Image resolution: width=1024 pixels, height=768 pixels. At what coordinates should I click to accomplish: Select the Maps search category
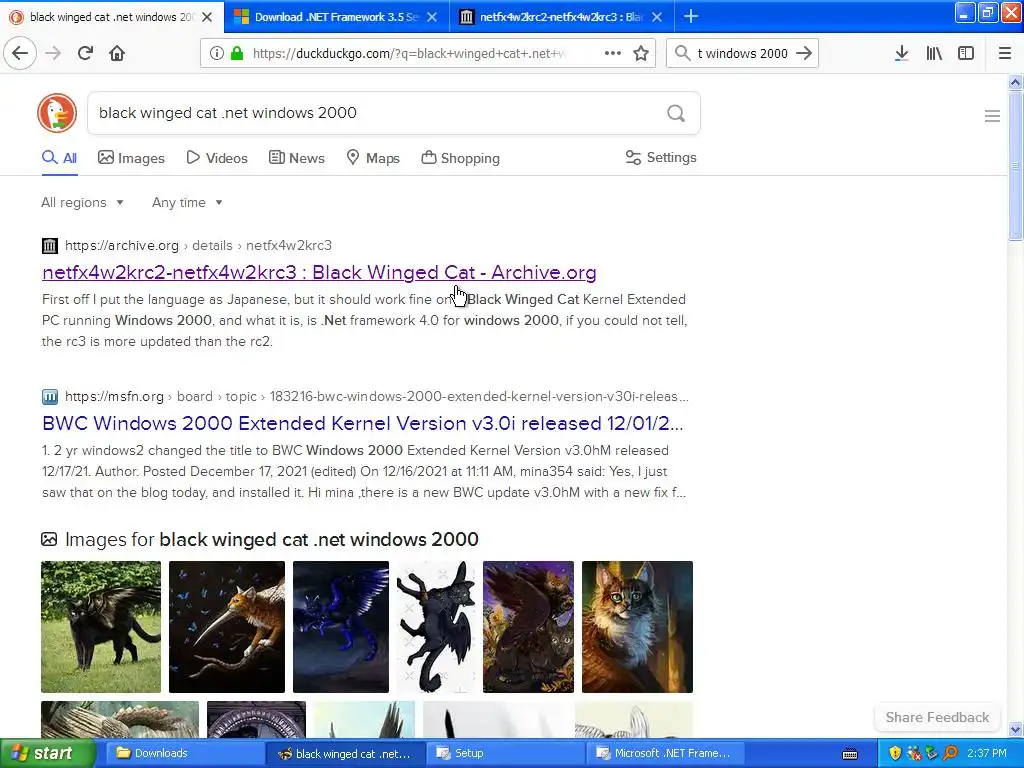coord(373,158)
